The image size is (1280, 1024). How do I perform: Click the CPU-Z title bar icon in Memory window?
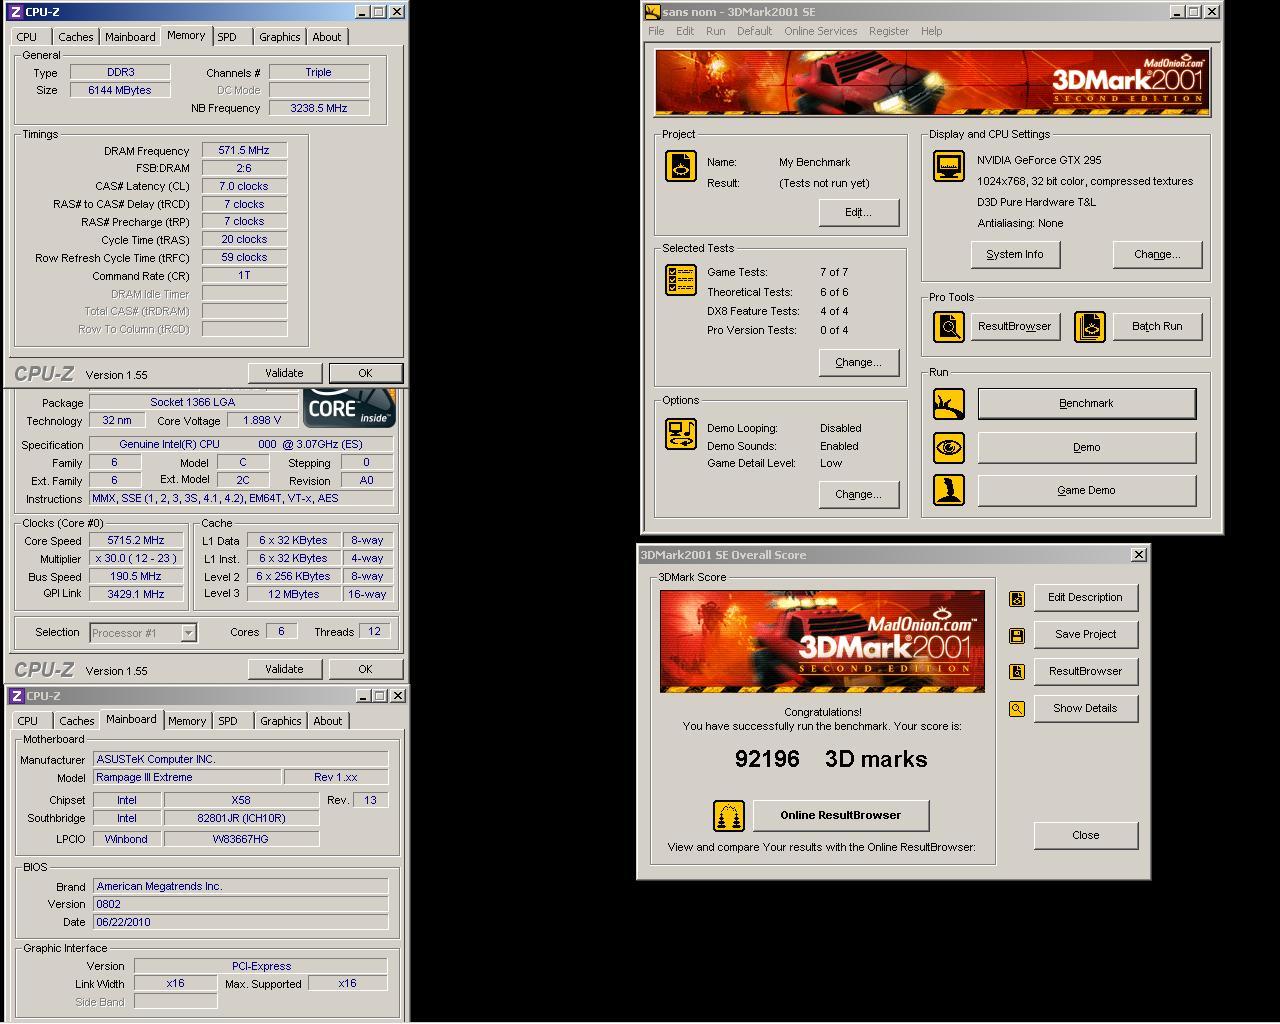(x=16, y=12)
